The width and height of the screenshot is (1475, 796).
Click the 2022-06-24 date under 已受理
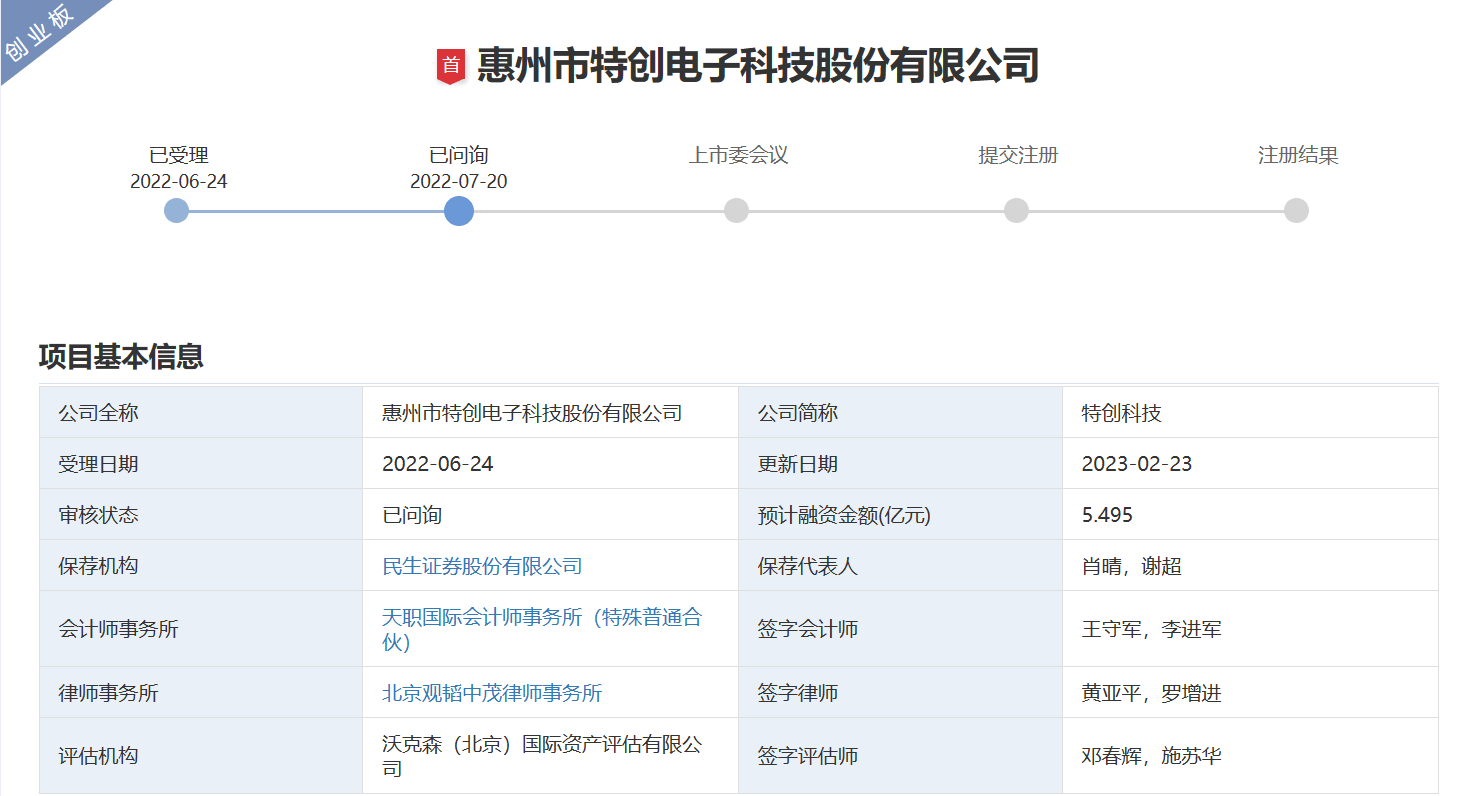[x=179, y=181]
